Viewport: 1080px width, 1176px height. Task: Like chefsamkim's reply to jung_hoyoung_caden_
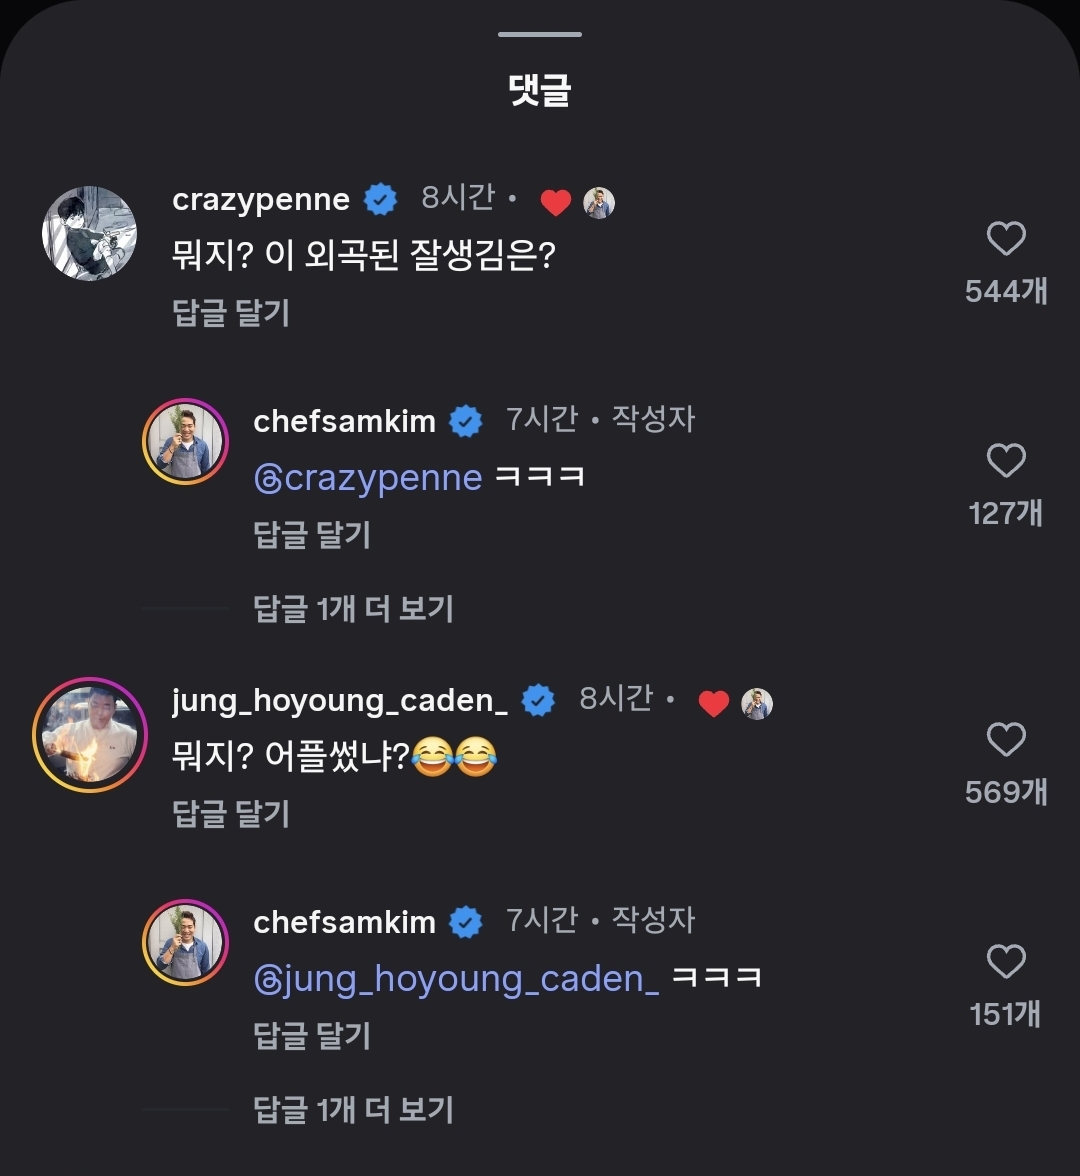[1006, 963]
